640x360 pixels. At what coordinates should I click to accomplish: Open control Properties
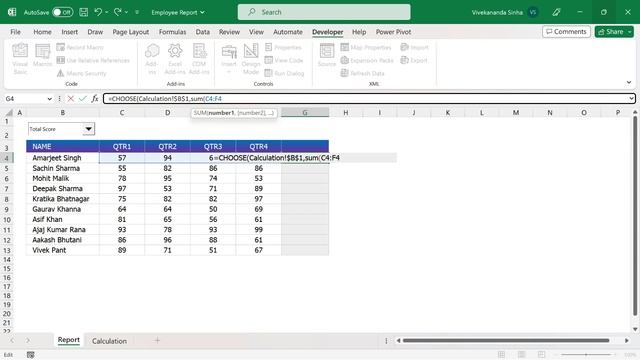click(x=283, y=47)
